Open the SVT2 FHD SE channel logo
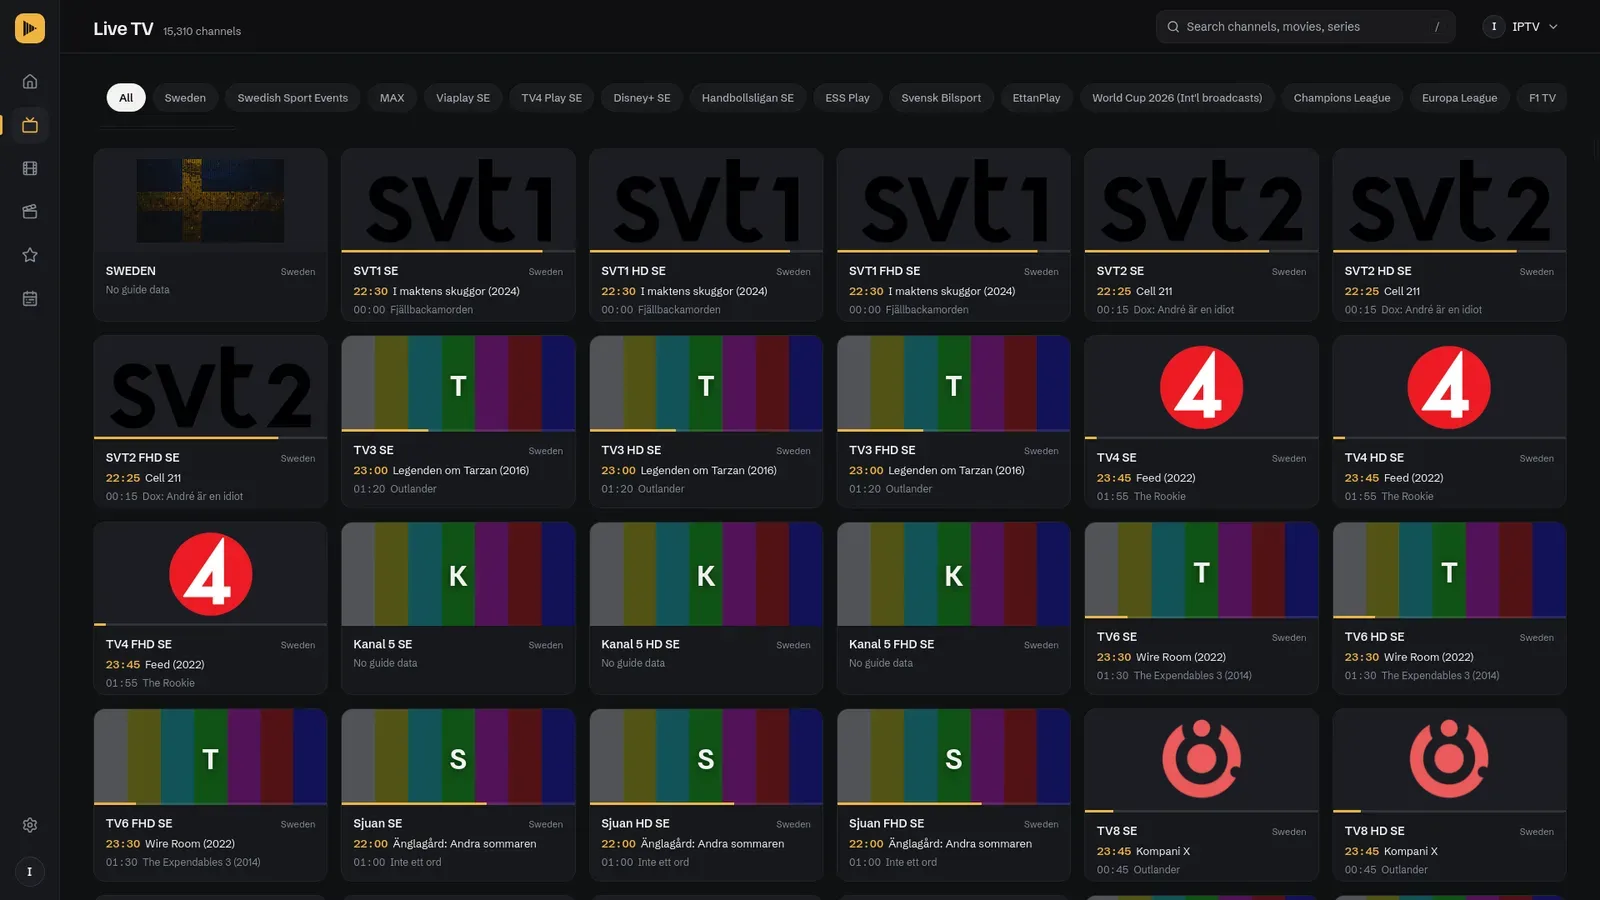The width and height of the screenshot is (1600, 900). [x=210, y=387]
